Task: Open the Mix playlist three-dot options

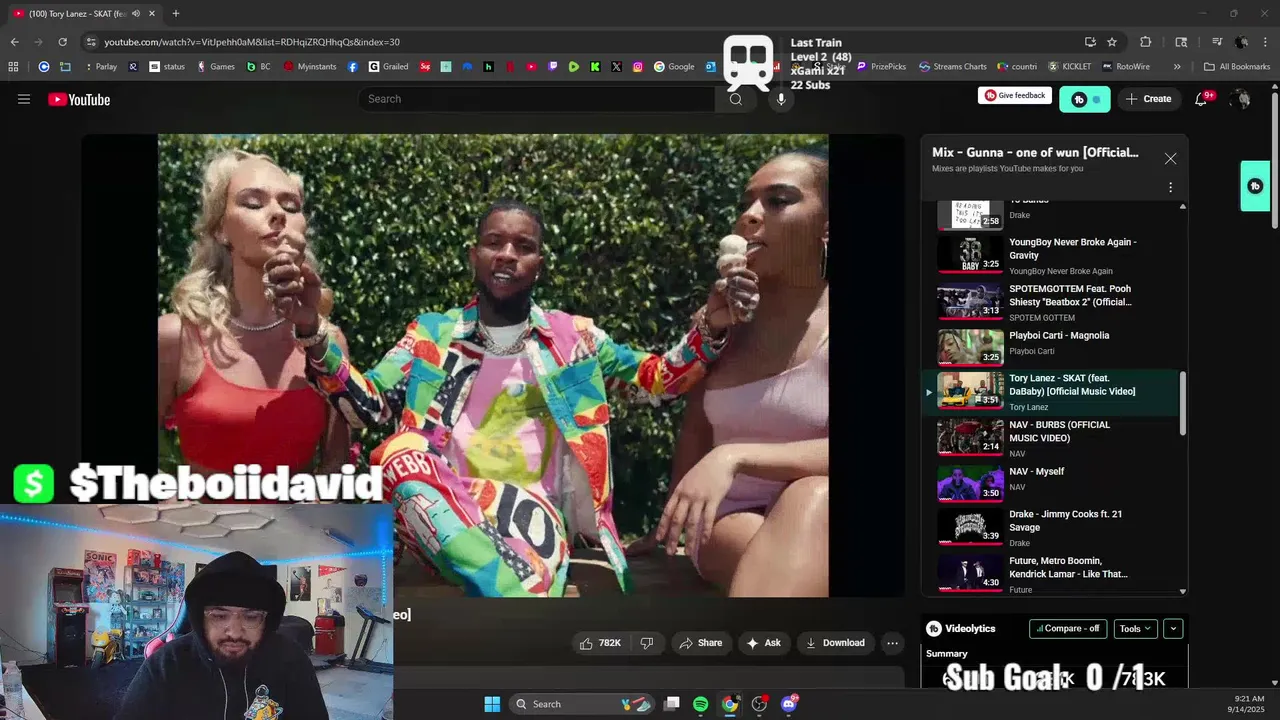Action: click(1170, 187)
